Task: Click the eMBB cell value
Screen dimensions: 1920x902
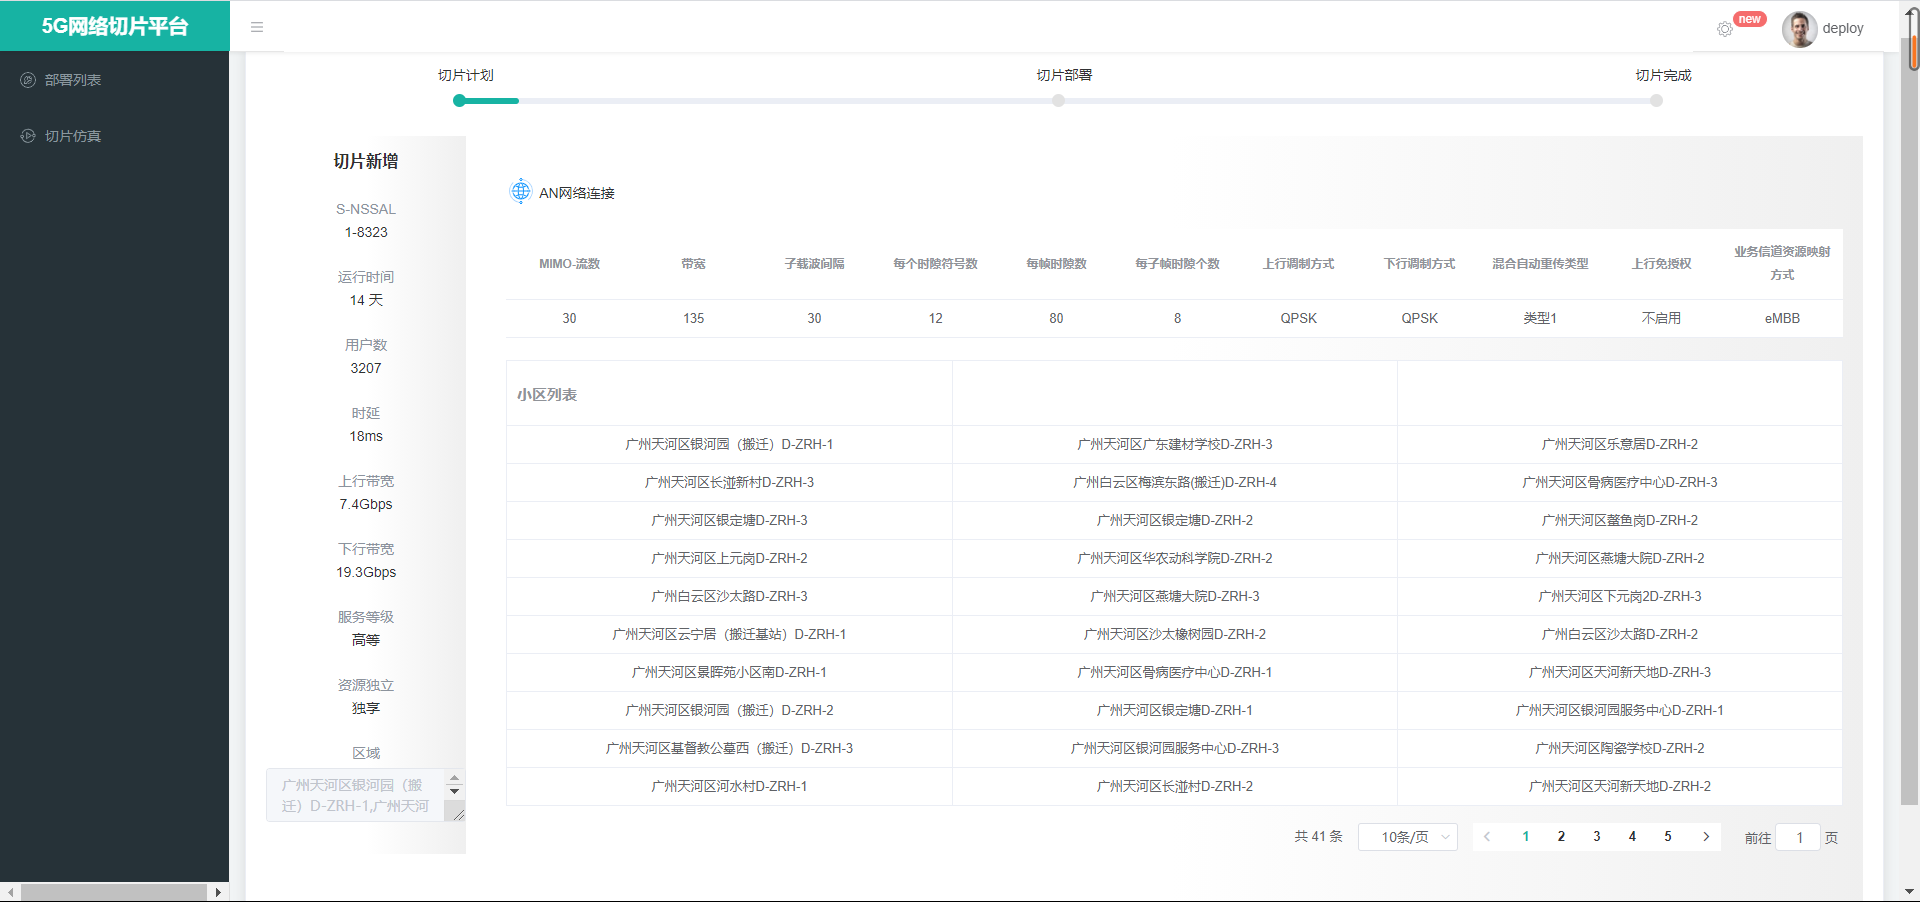Action: point(1782,318)
